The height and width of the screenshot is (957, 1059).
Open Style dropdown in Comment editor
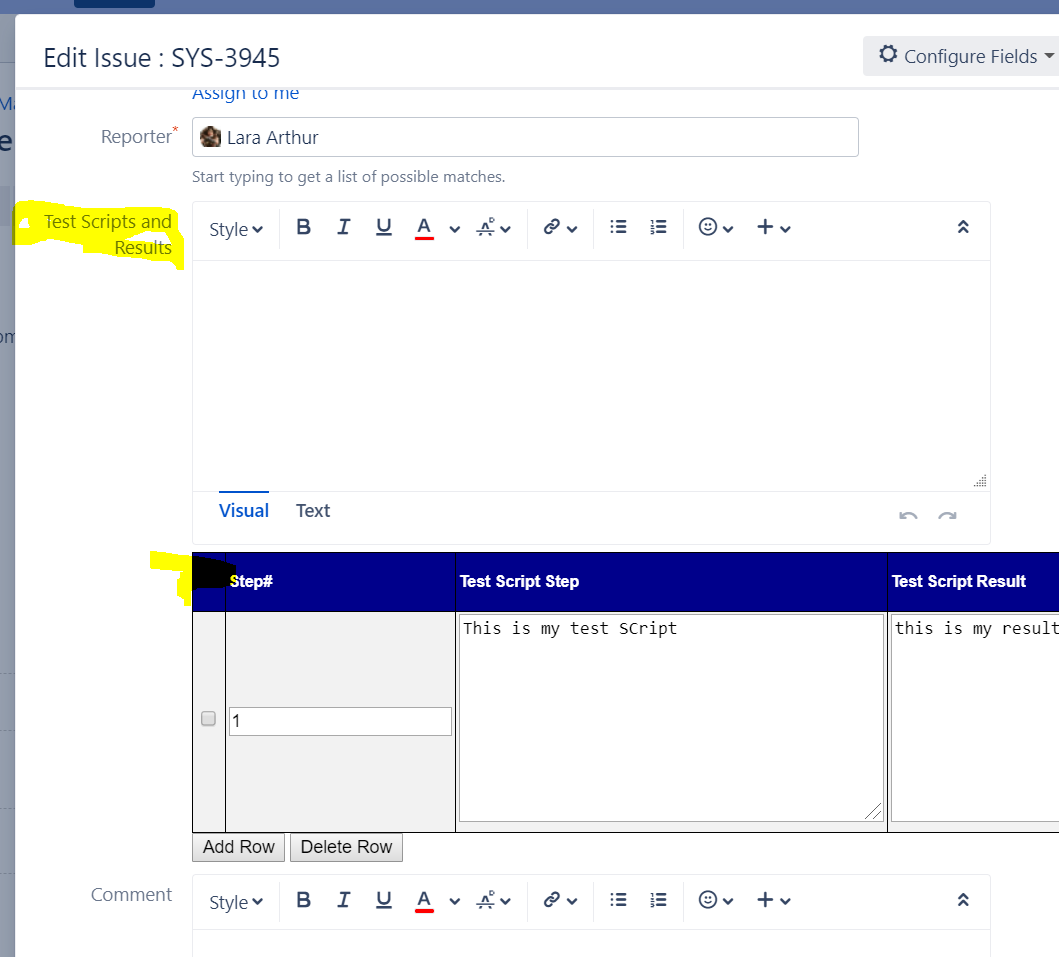coord(236,902)
